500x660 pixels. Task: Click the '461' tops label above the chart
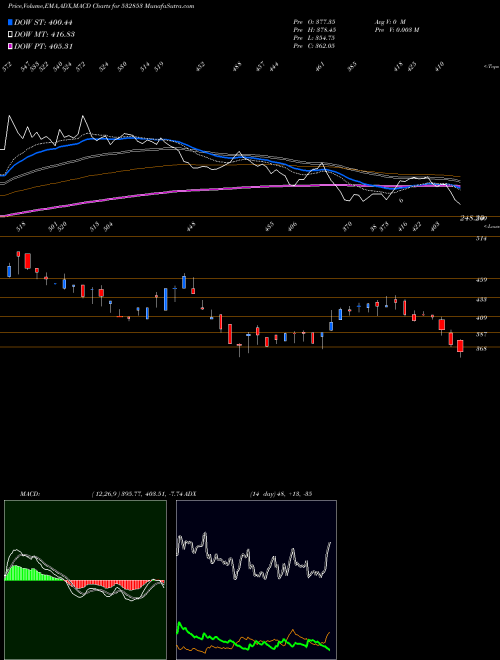pos(320,67)
